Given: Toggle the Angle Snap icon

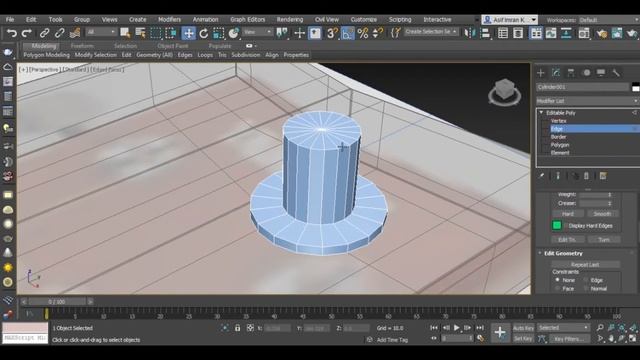Looking at the screenshot, I should [x=347, y=33].
